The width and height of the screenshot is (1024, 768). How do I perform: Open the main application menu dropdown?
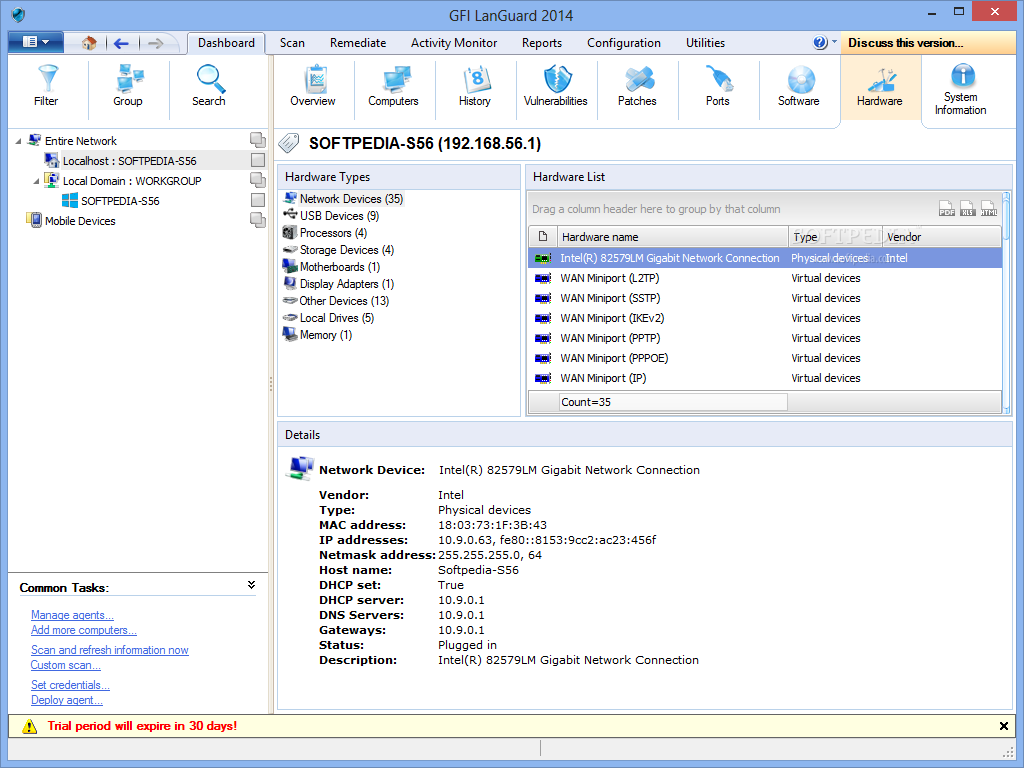tap(35, 42)
